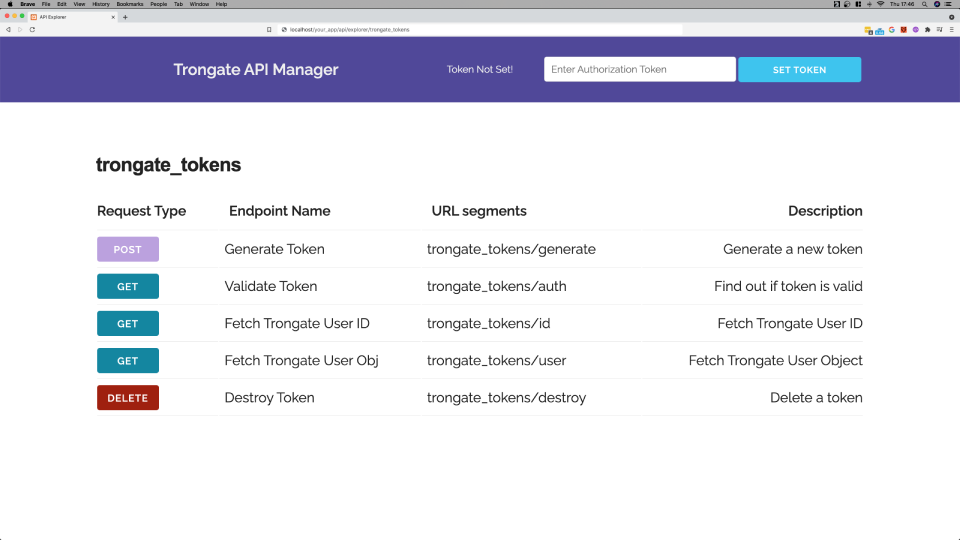Click the trongate_tokens/auth URL segment
This screenshot has width=960, height=540.
tap(497, 286)
